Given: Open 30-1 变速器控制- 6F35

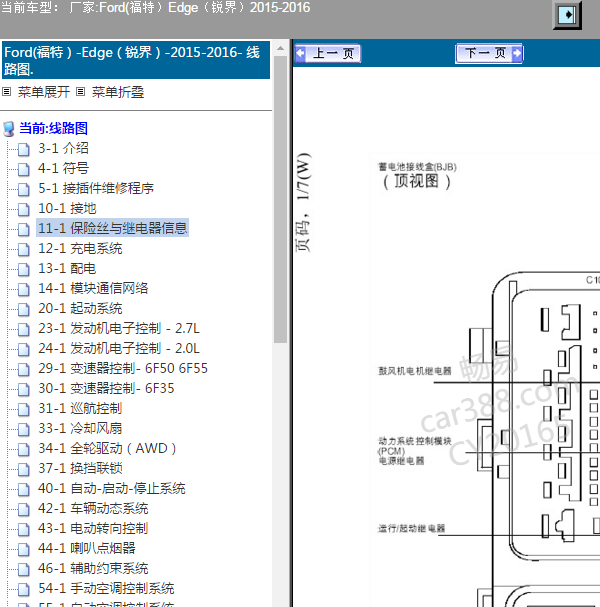Looking at the screenshot, I should coord(106,389).
